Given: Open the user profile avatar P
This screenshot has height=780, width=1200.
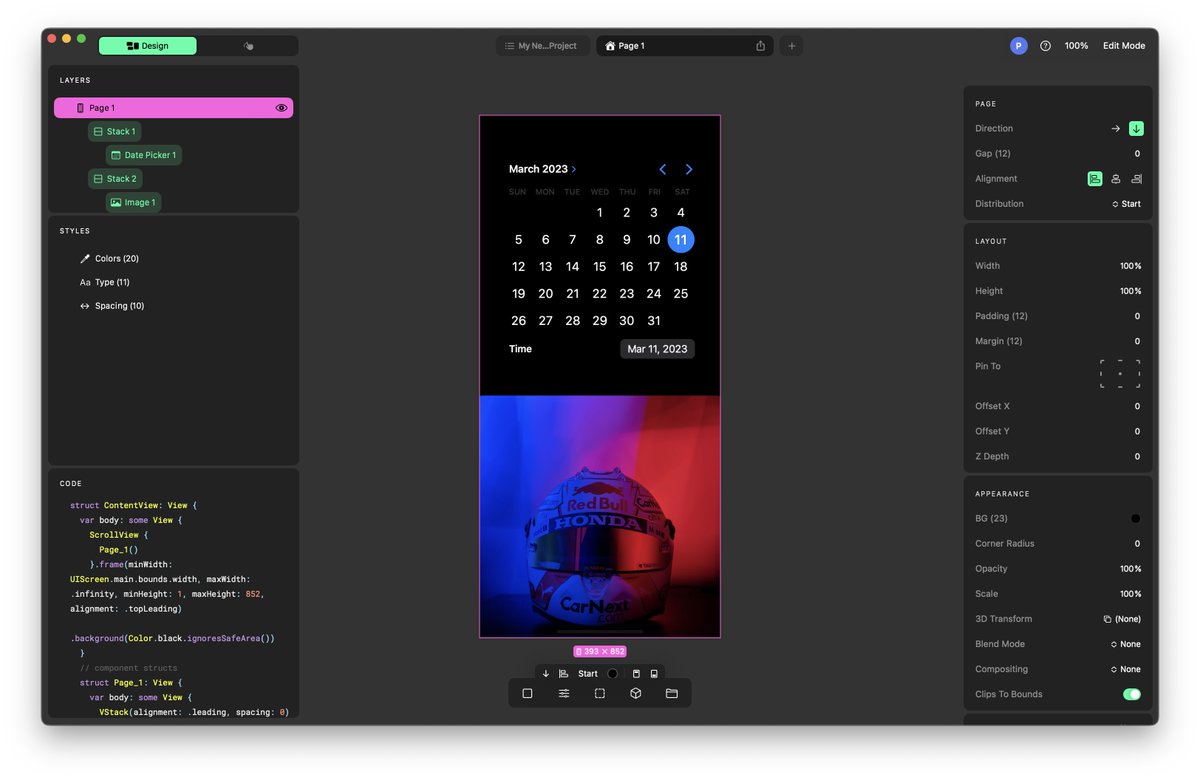Looking at the screenshot, I should click(1018, 46).
